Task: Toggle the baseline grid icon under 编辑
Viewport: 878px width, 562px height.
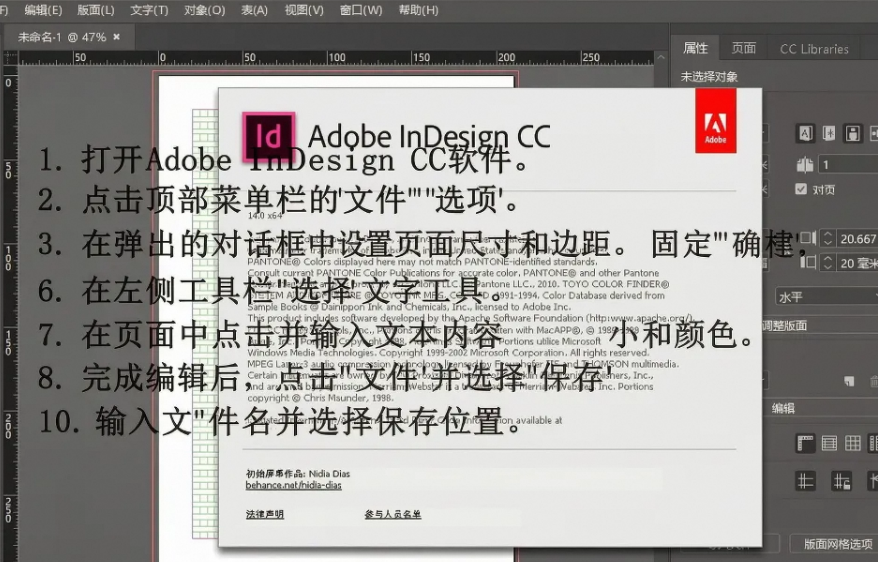Action: (x=829, y=443)
